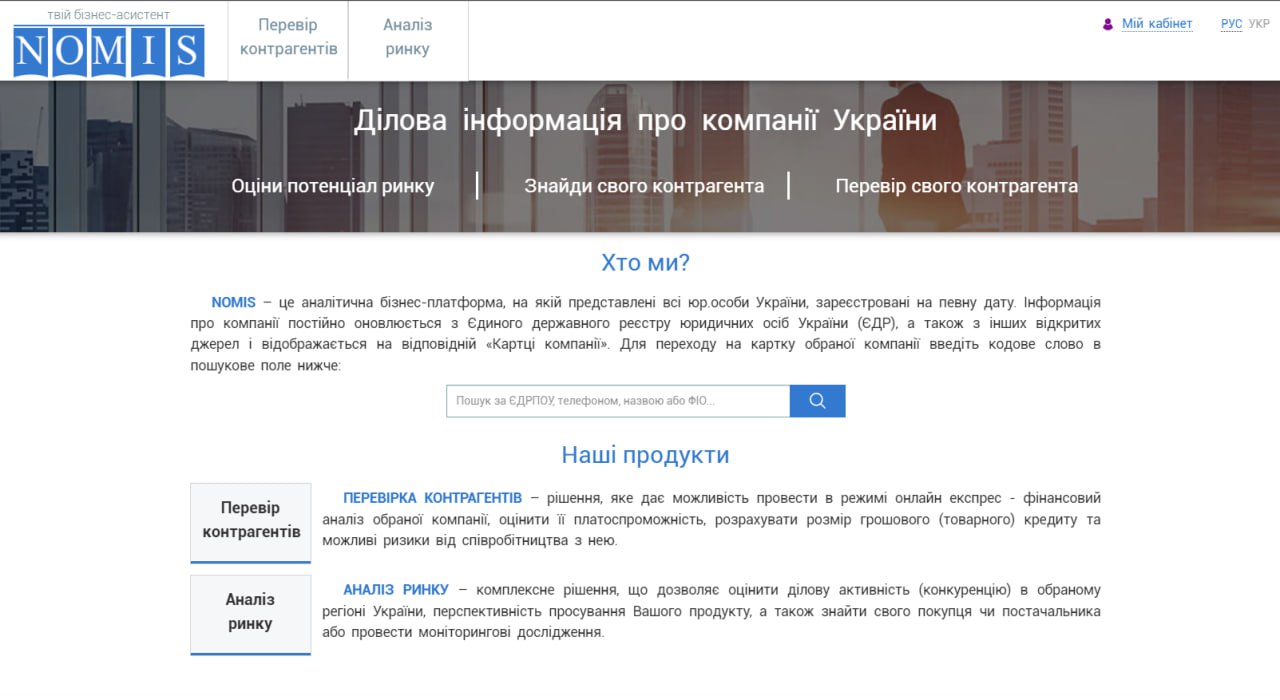Click Оціни потенціал ринку on the banner
Screen dimensions: 1280x700
pyautogui.click(x=332, y=186)
